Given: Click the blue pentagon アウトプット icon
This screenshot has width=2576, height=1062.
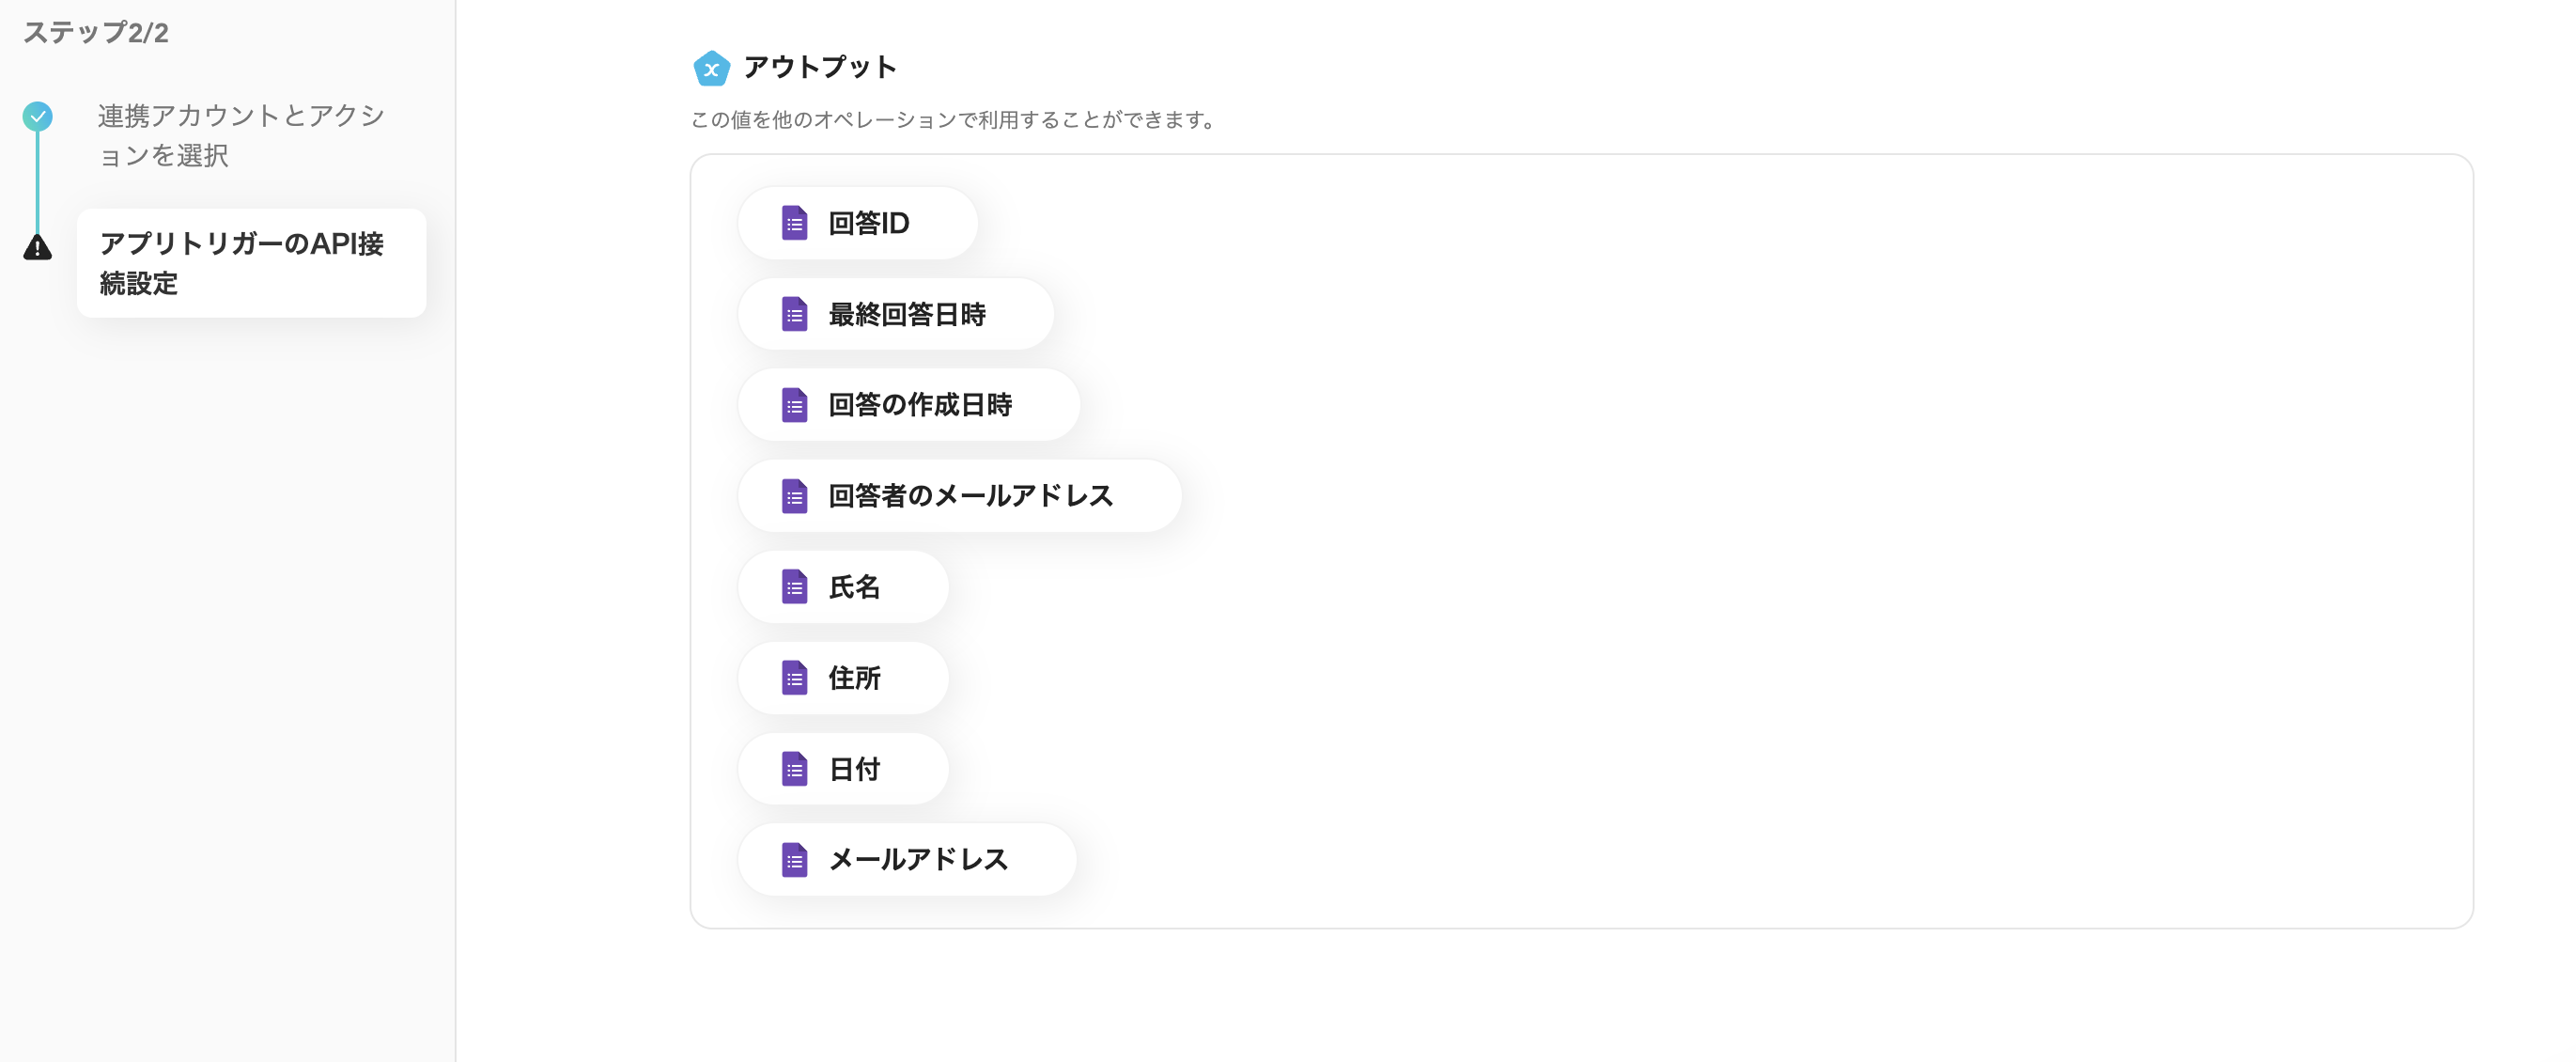Looking at the screenshot, I should [x=710, y=68].
